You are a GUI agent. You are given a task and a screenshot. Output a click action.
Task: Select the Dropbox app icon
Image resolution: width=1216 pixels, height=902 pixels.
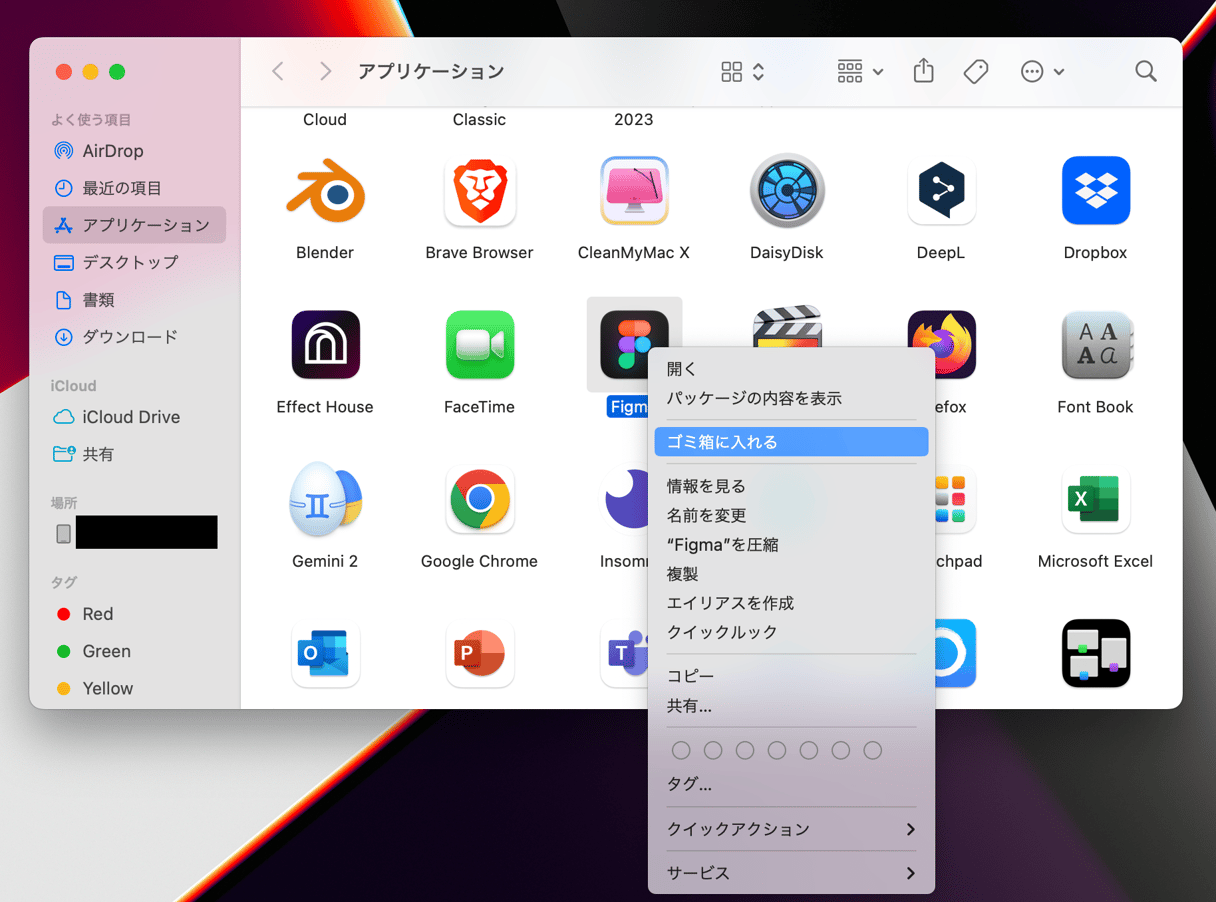coord(1095,191)
